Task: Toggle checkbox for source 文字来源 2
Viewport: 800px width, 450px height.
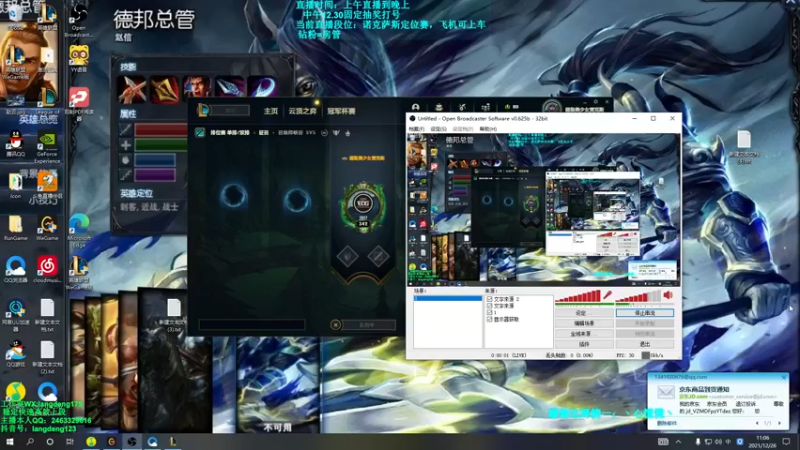Action: coord(489,299)
